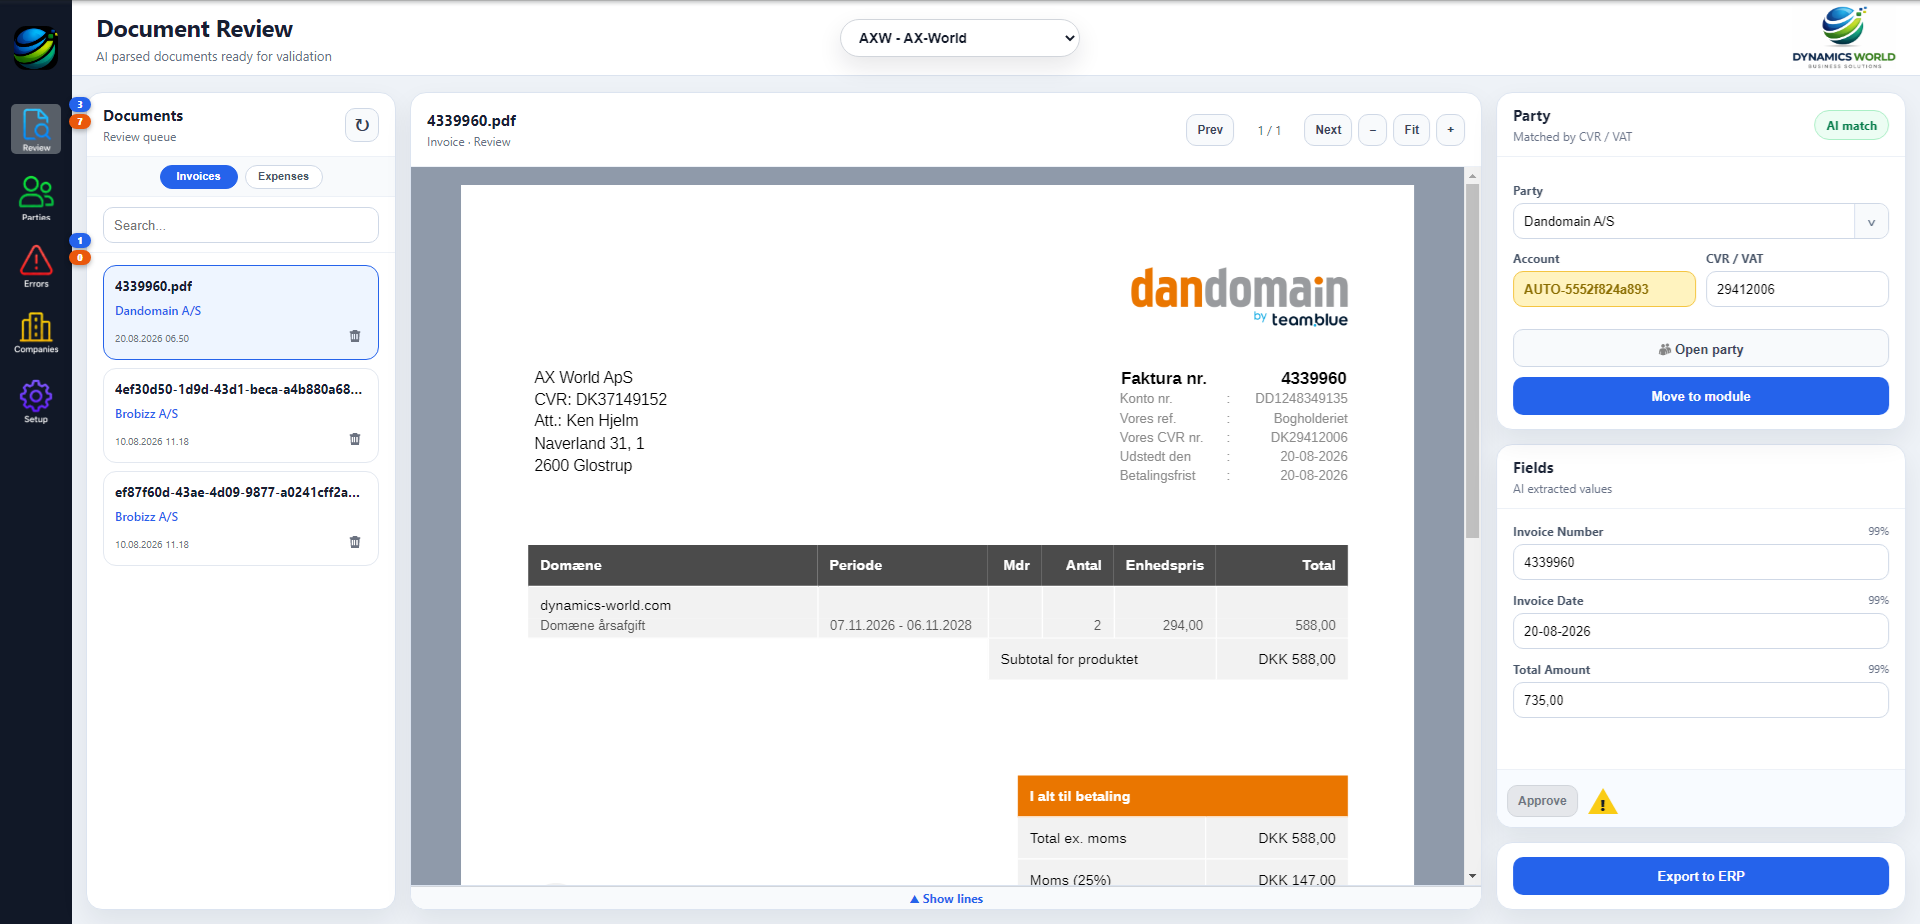This screenshot has width=1920, height=924.
Task: Click the Total Amount field
Action: [x=1700, y=700]
